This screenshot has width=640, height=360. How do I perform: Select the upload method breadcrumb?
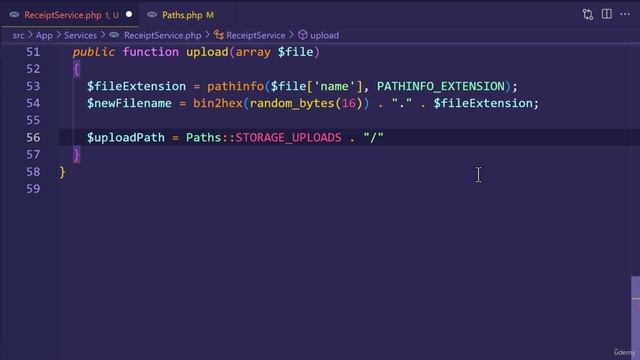click(324, 36)
